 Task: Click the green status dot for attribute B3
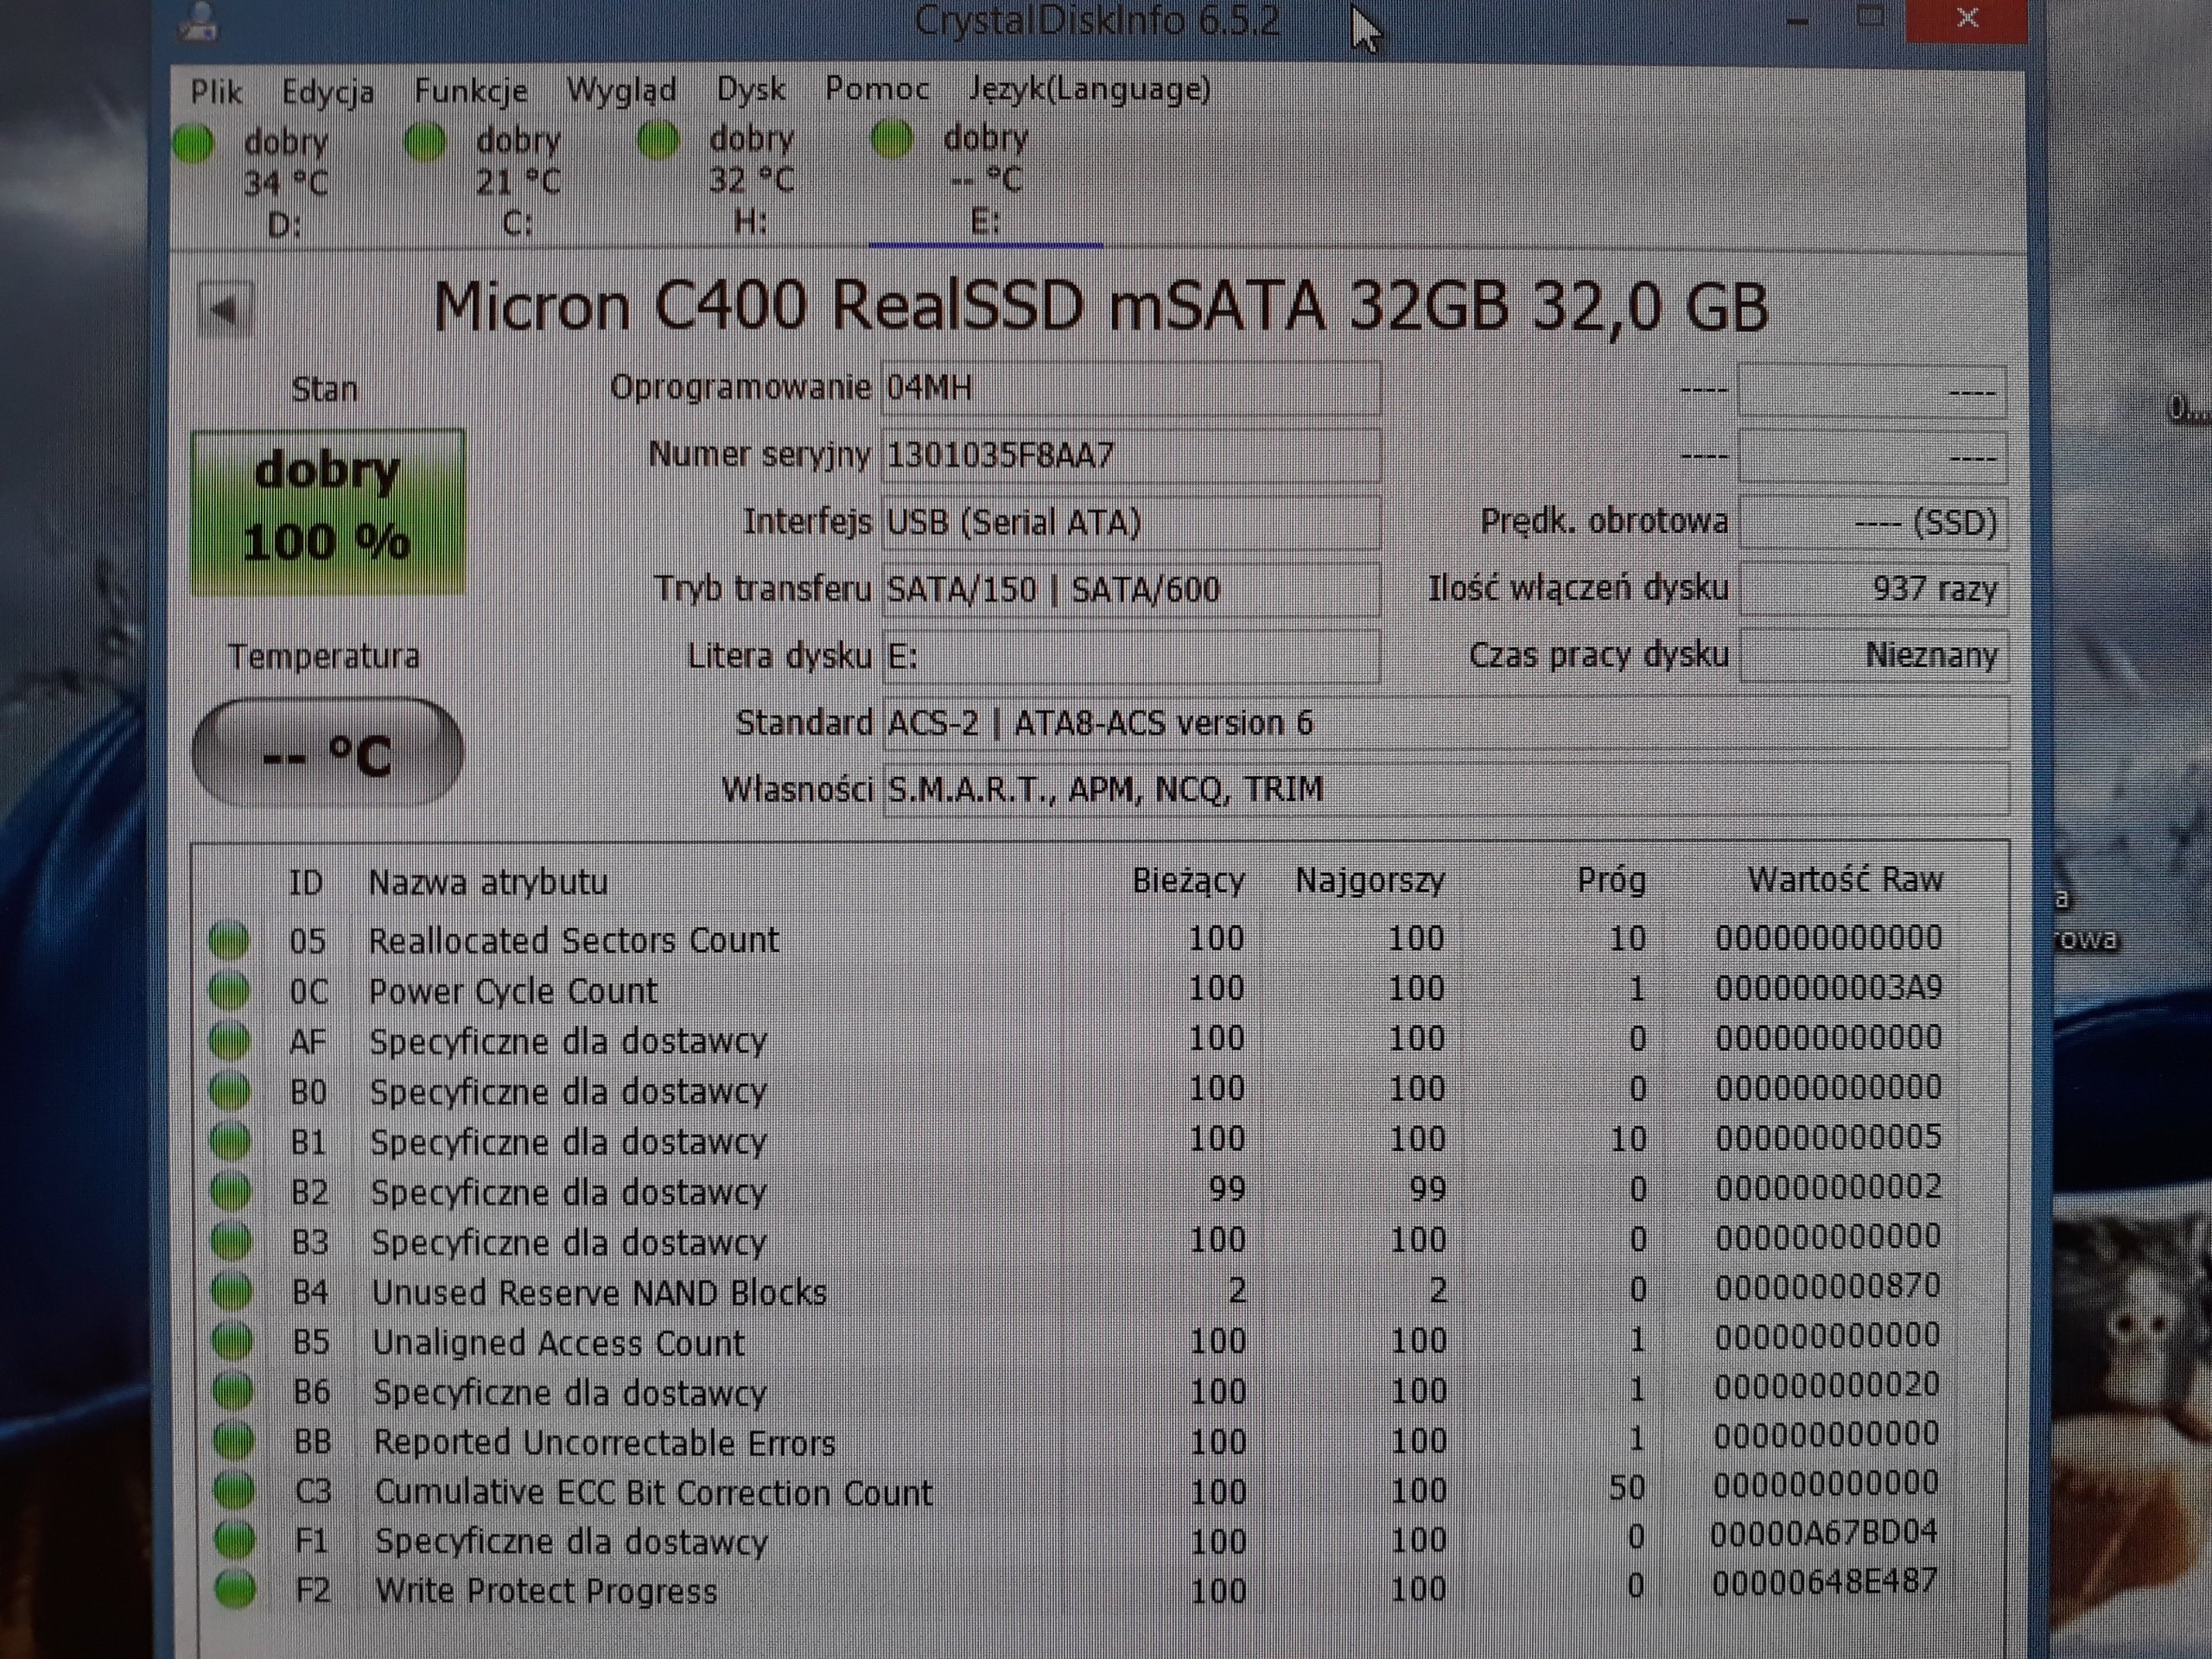232,1241
